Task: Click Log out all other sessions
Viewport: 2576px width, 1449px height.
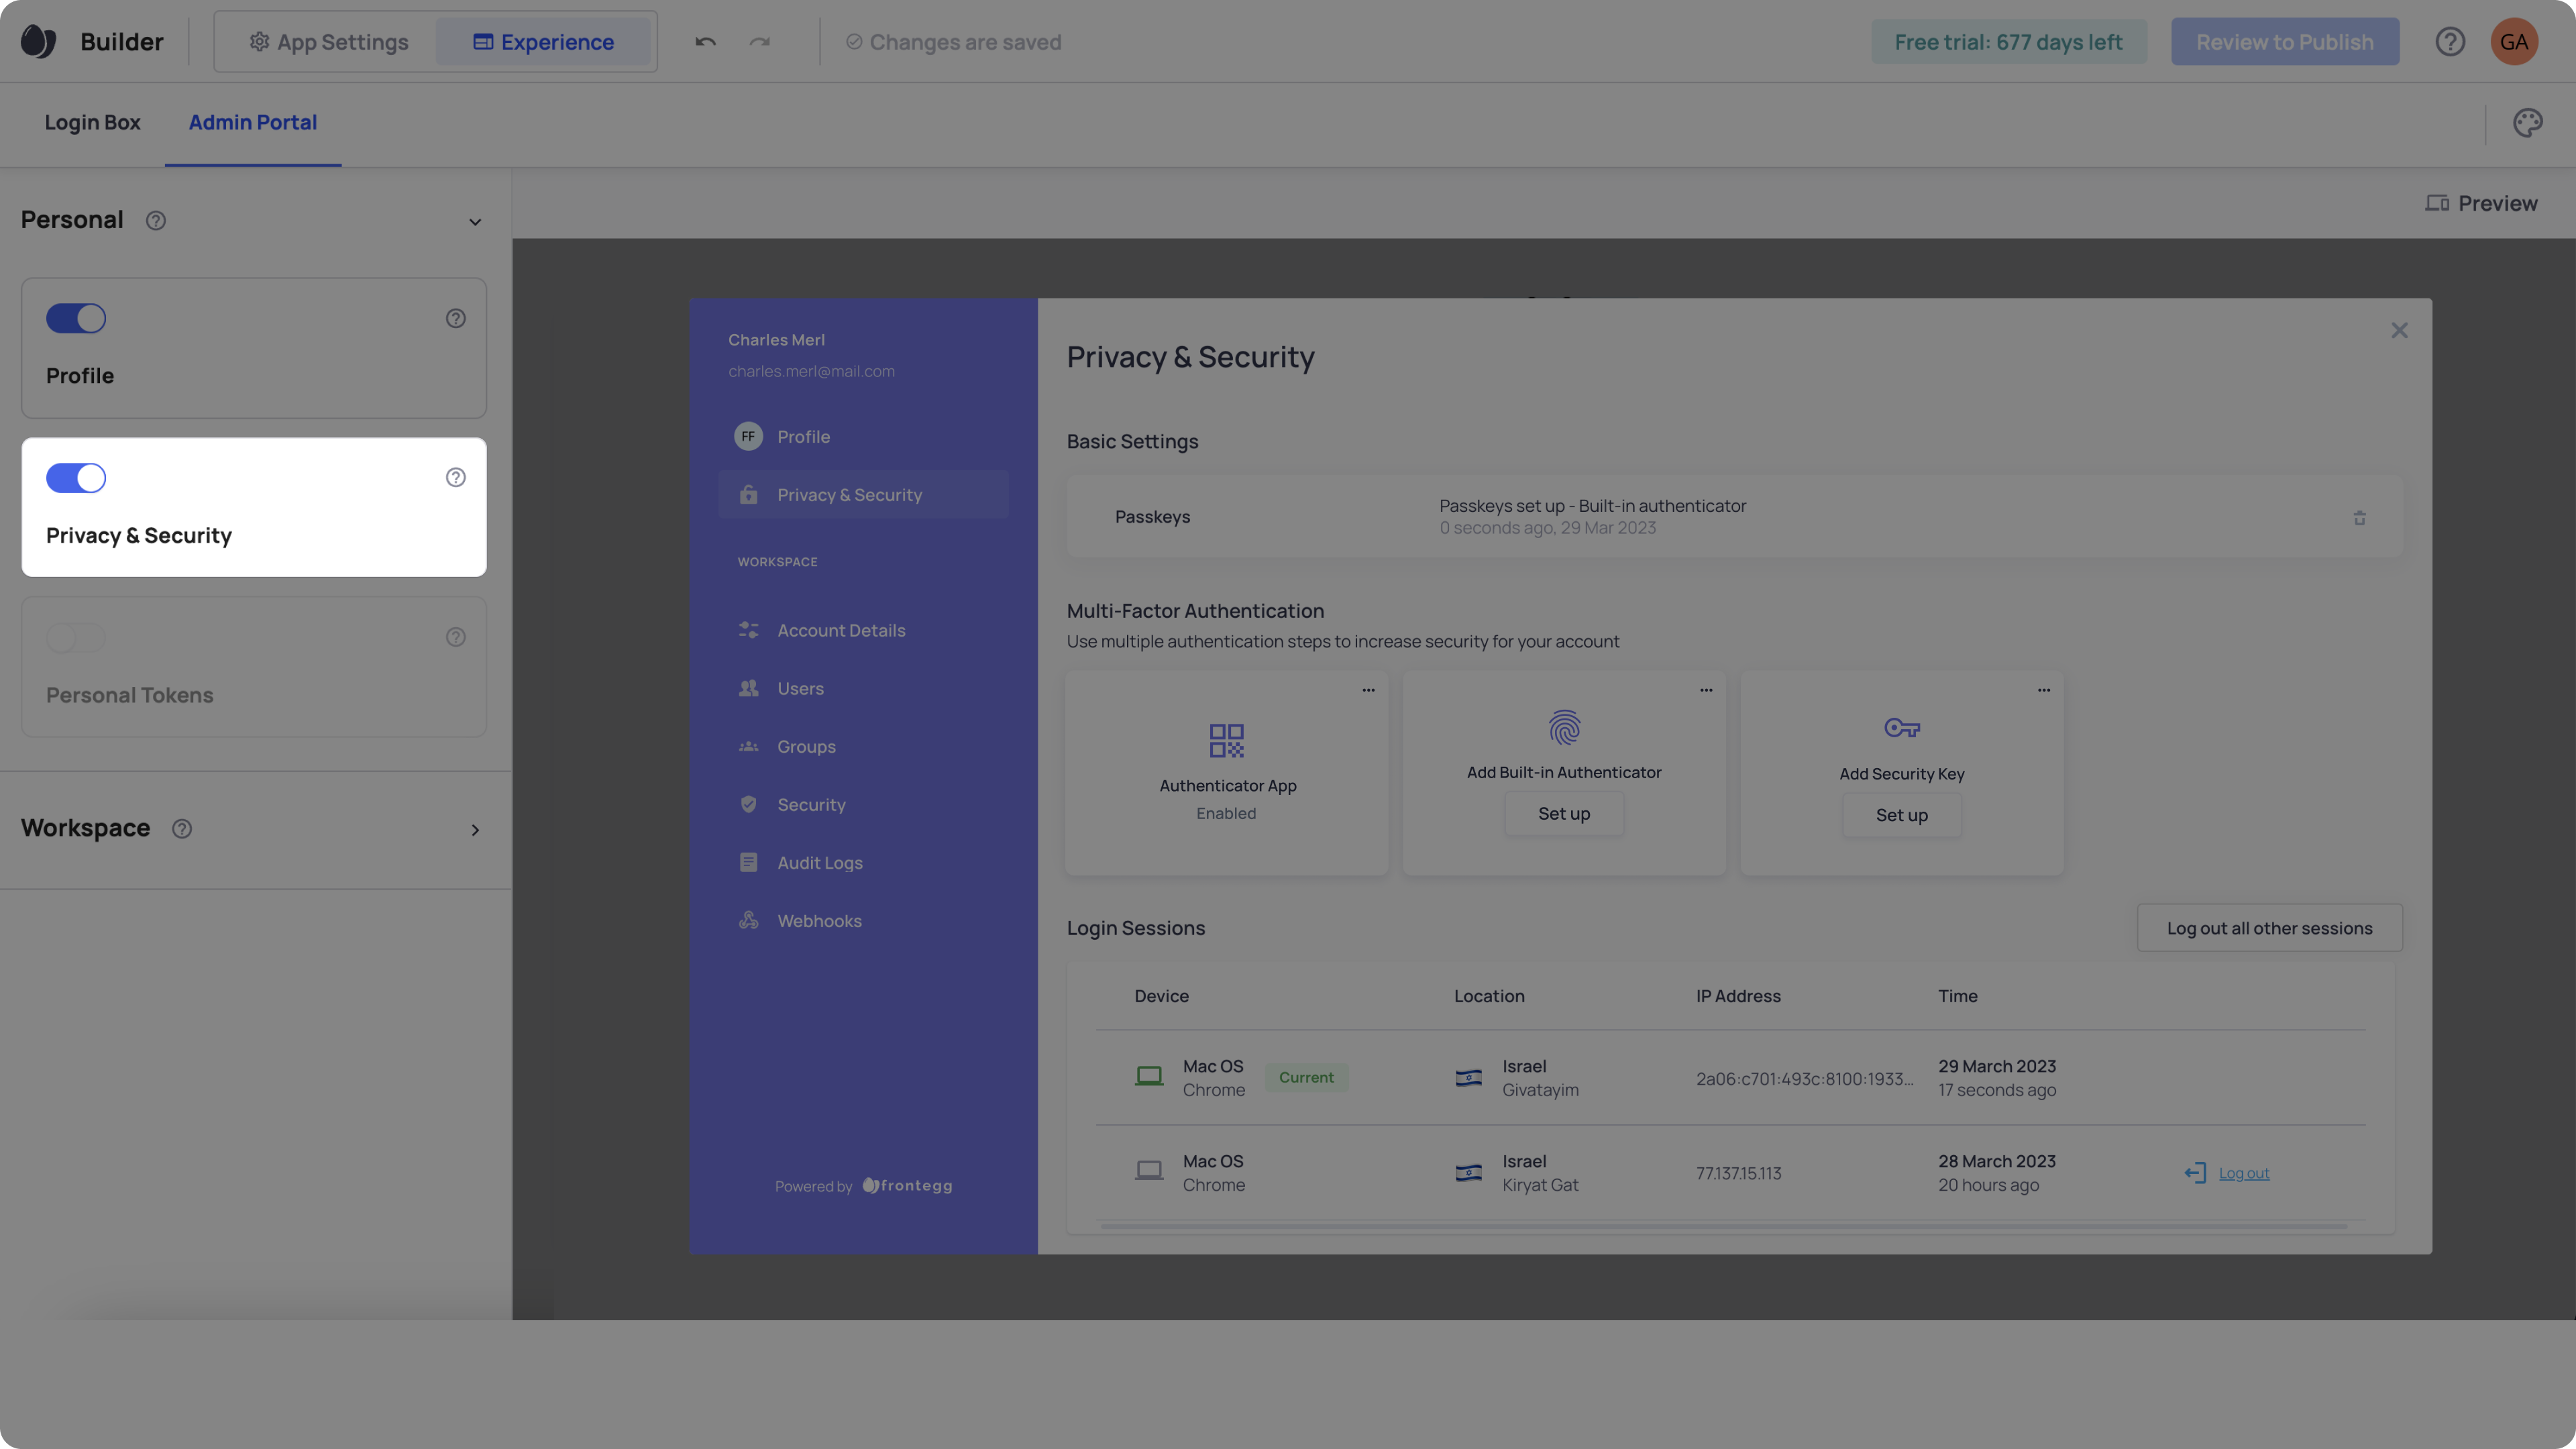Action: (2269, 928)
